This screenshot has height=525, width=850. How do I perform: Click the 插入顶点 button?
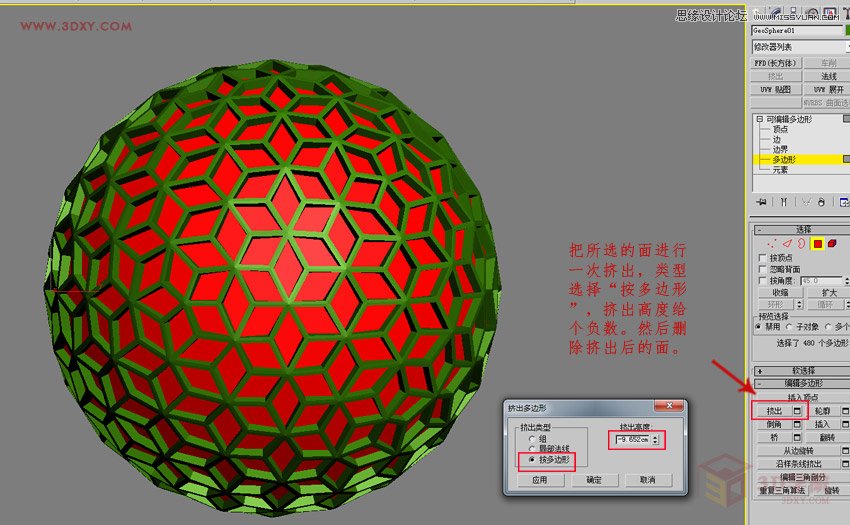point(803,398)
